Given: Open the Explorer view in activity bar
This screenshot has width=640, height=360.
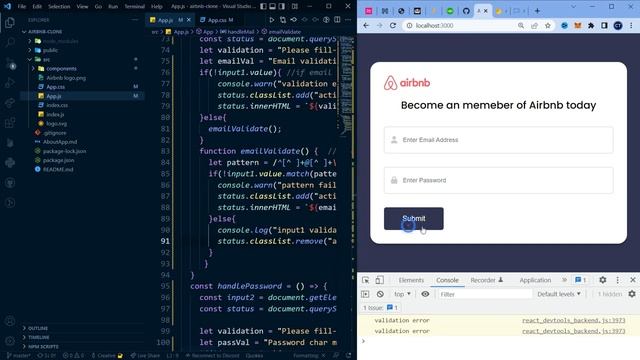Looking at the screenshot, I should (10, 22).
